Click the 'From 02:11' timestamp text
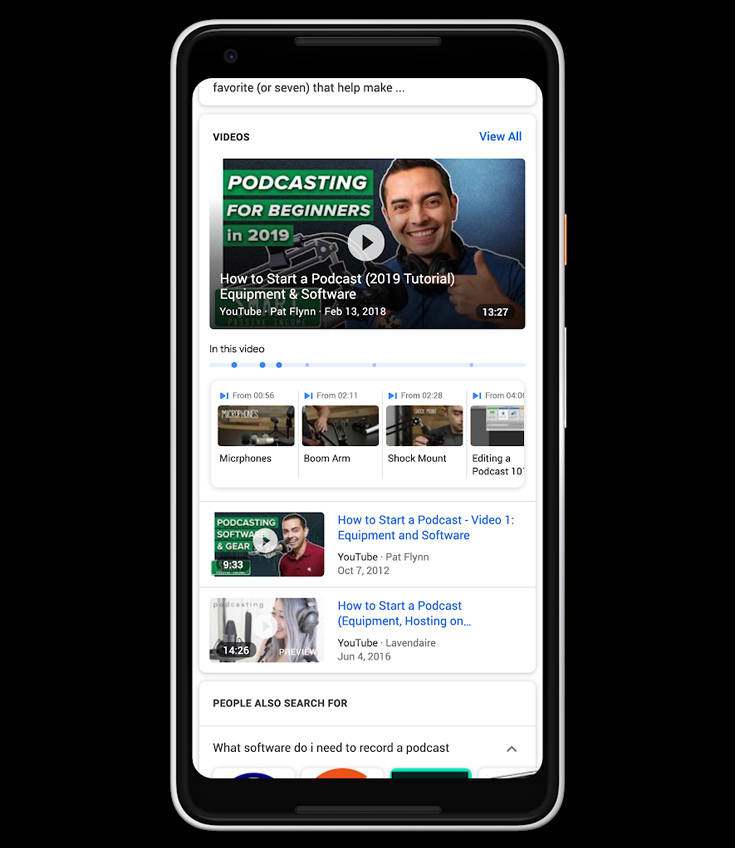This screenshot has height=848, width=735. [x=337, y=396]
